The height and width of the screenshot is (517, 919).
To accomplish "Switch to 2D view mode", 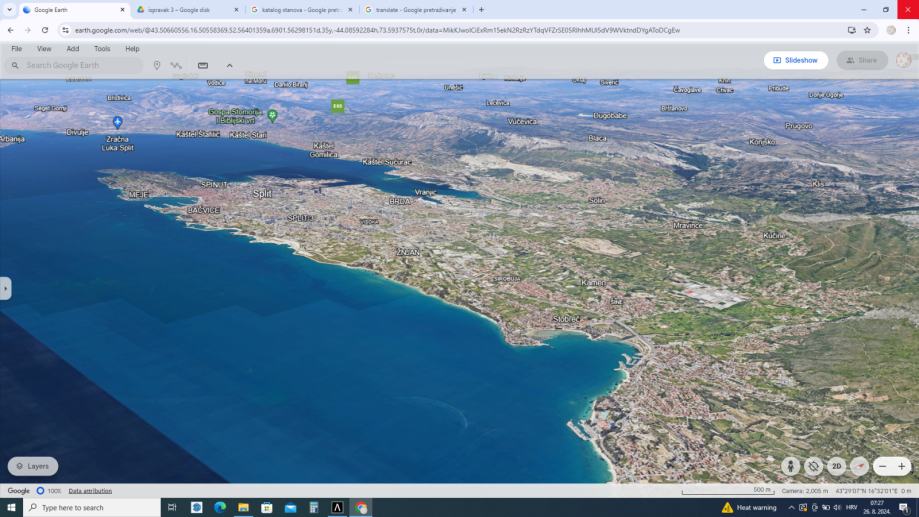I will [x=836, y=466].
